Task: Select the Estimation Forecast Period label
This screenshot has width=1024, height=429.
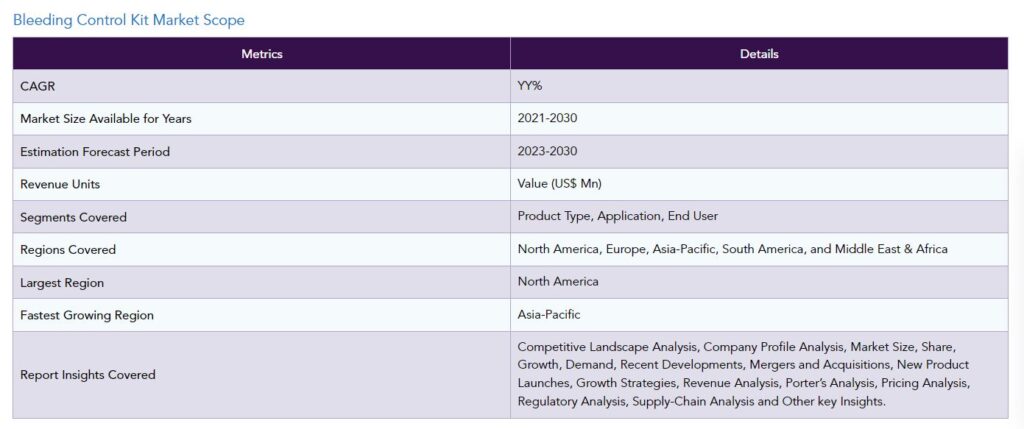Action: (95, 152)
